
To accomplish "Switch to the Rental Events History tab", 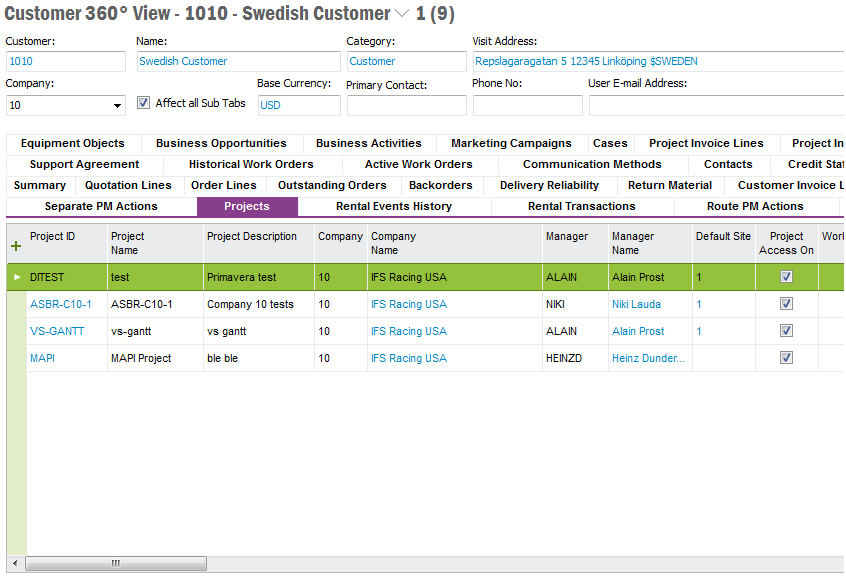I will coord(393,207).
